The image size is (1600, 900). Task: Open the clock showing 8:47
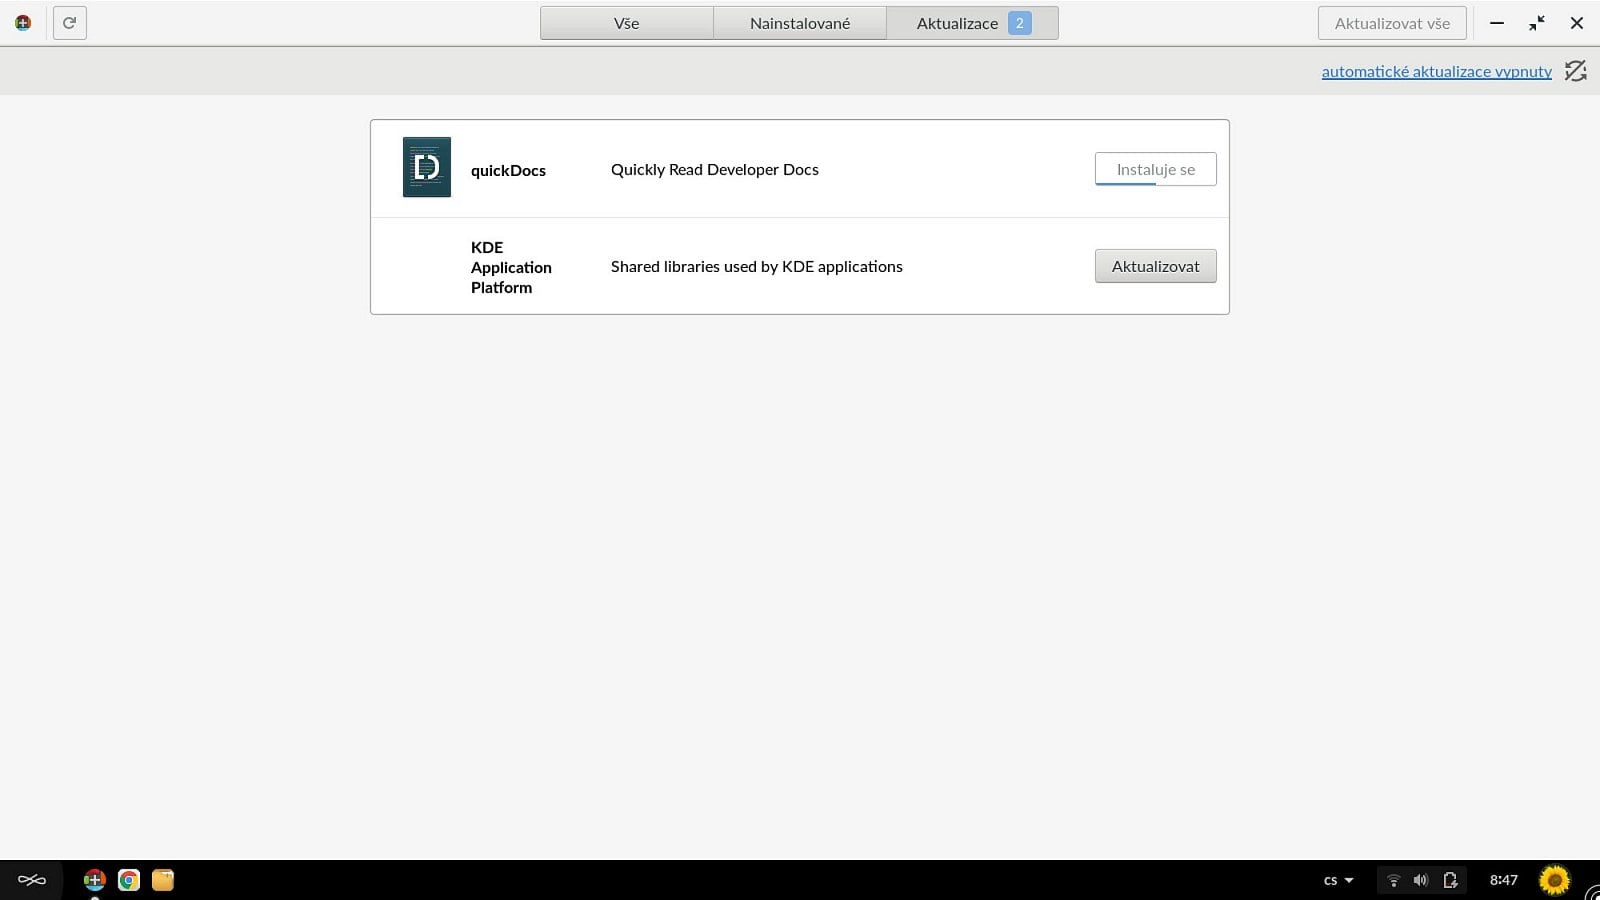point(1504,880)
